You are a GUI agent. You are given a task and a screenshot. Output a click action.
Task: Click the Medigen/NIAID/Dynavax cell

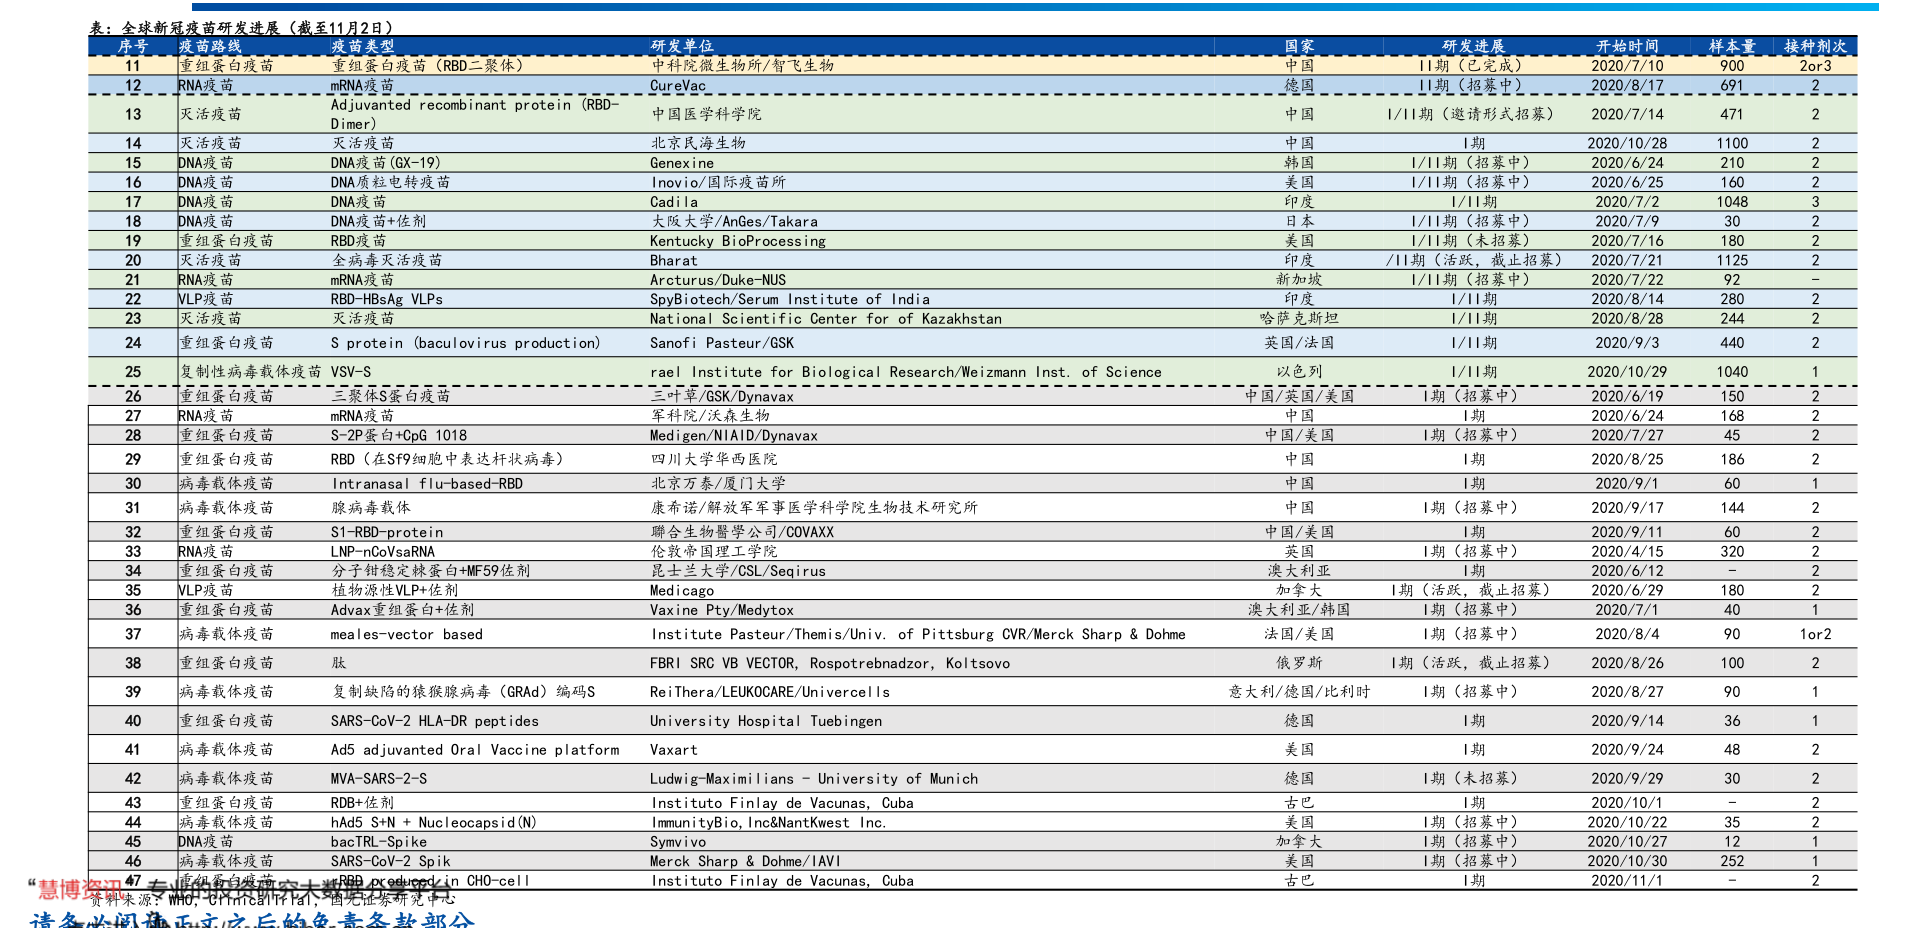(x=734, y=436)
